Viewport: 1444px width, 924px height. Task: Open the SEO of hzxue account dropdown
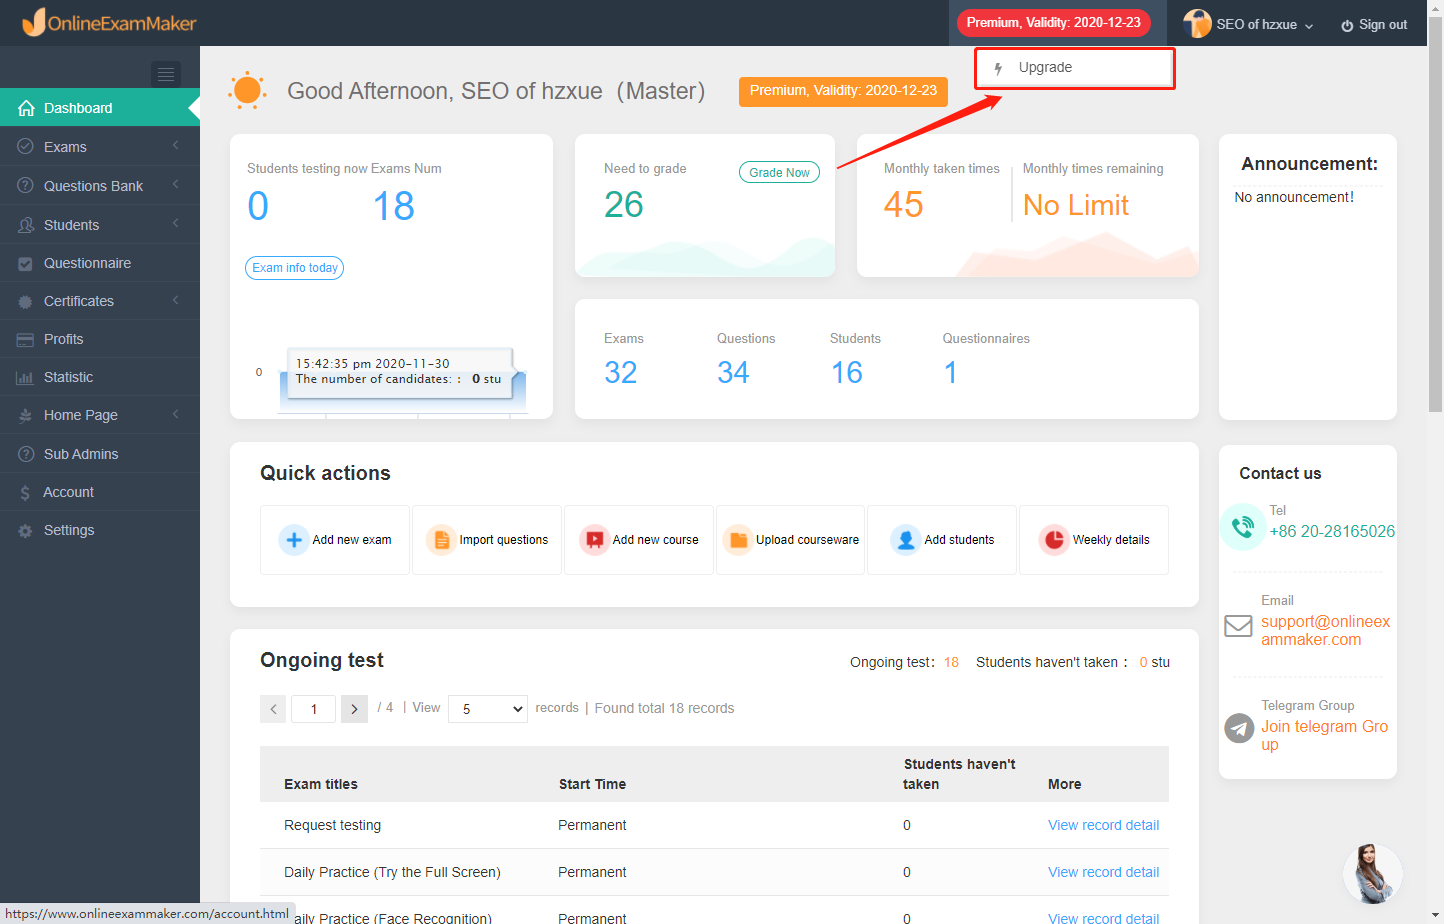(x=1249, y=24)
